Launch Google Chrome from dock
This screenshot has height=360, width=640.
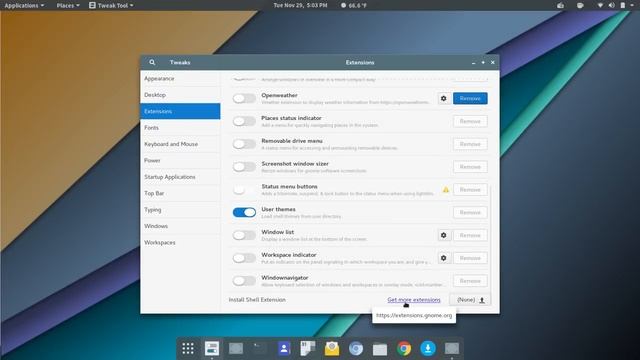(x=404, y=348)
